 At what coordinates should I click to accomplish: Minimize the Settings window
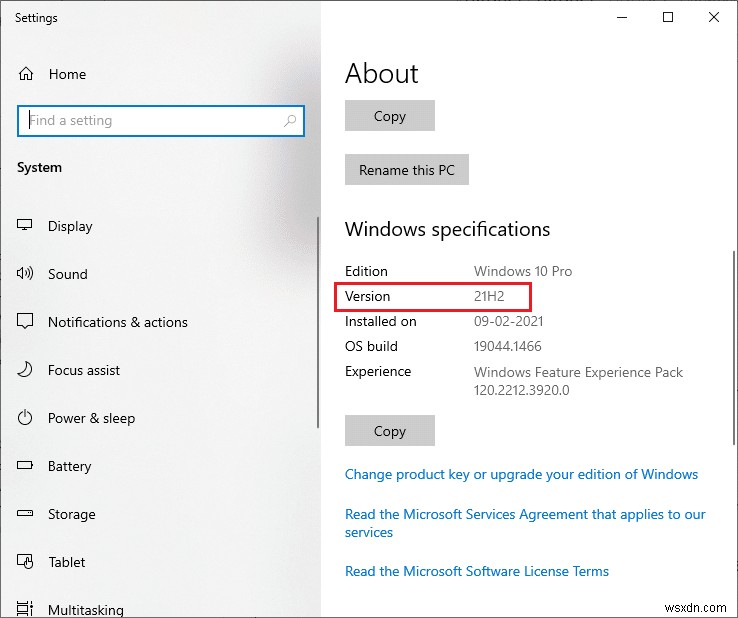[x=622, y=17]
